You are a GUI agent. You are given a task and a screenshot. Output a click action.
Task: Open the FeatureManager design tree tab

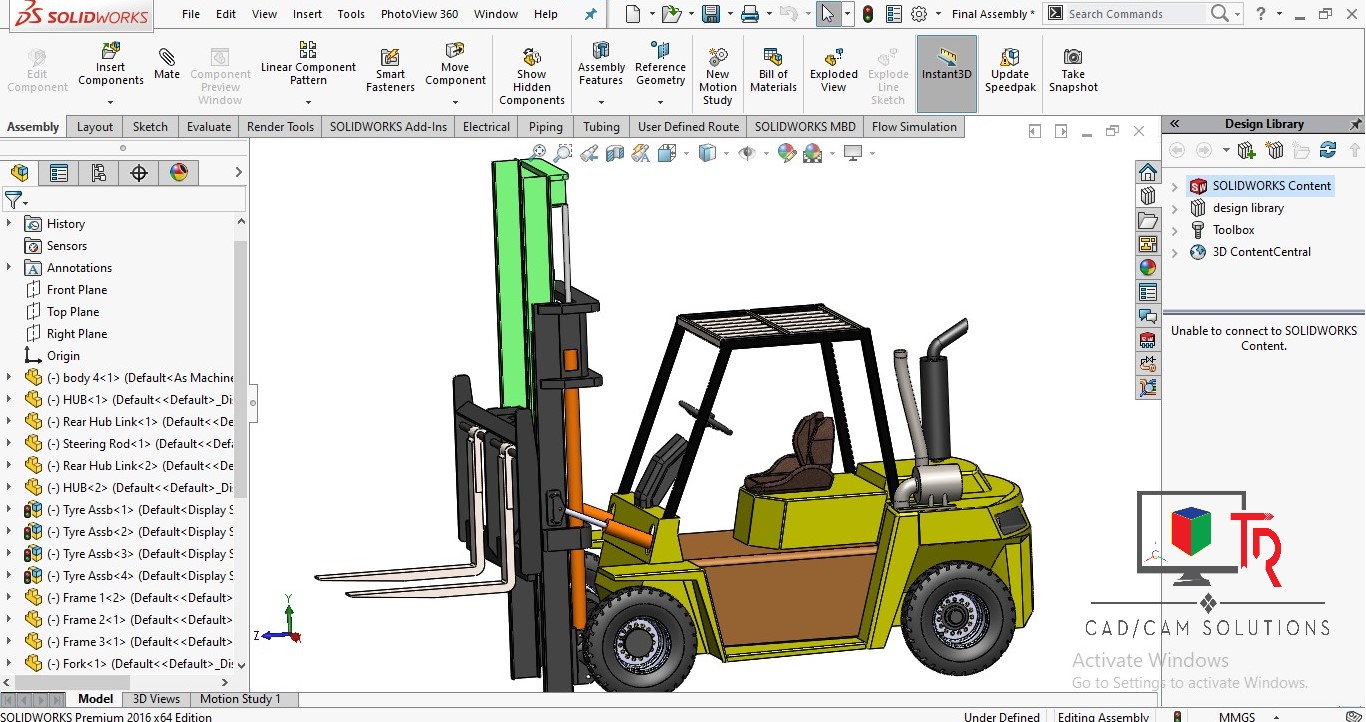click(x=19, y=173)
